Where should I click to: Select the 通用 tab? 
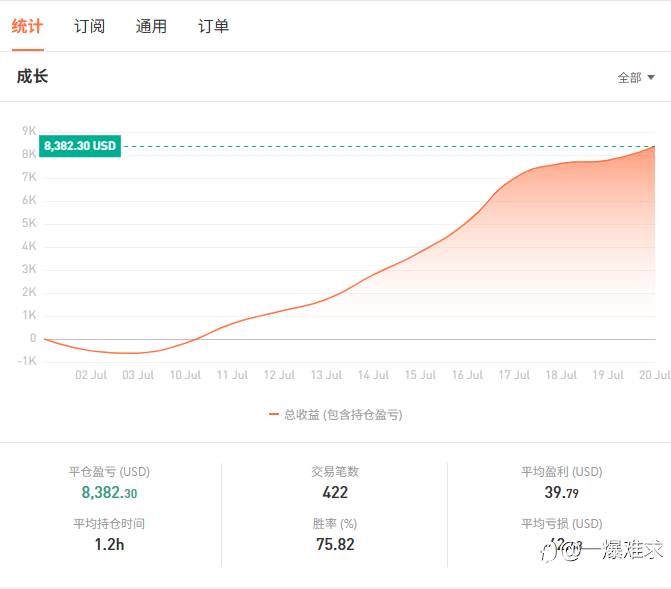[151, 26]
